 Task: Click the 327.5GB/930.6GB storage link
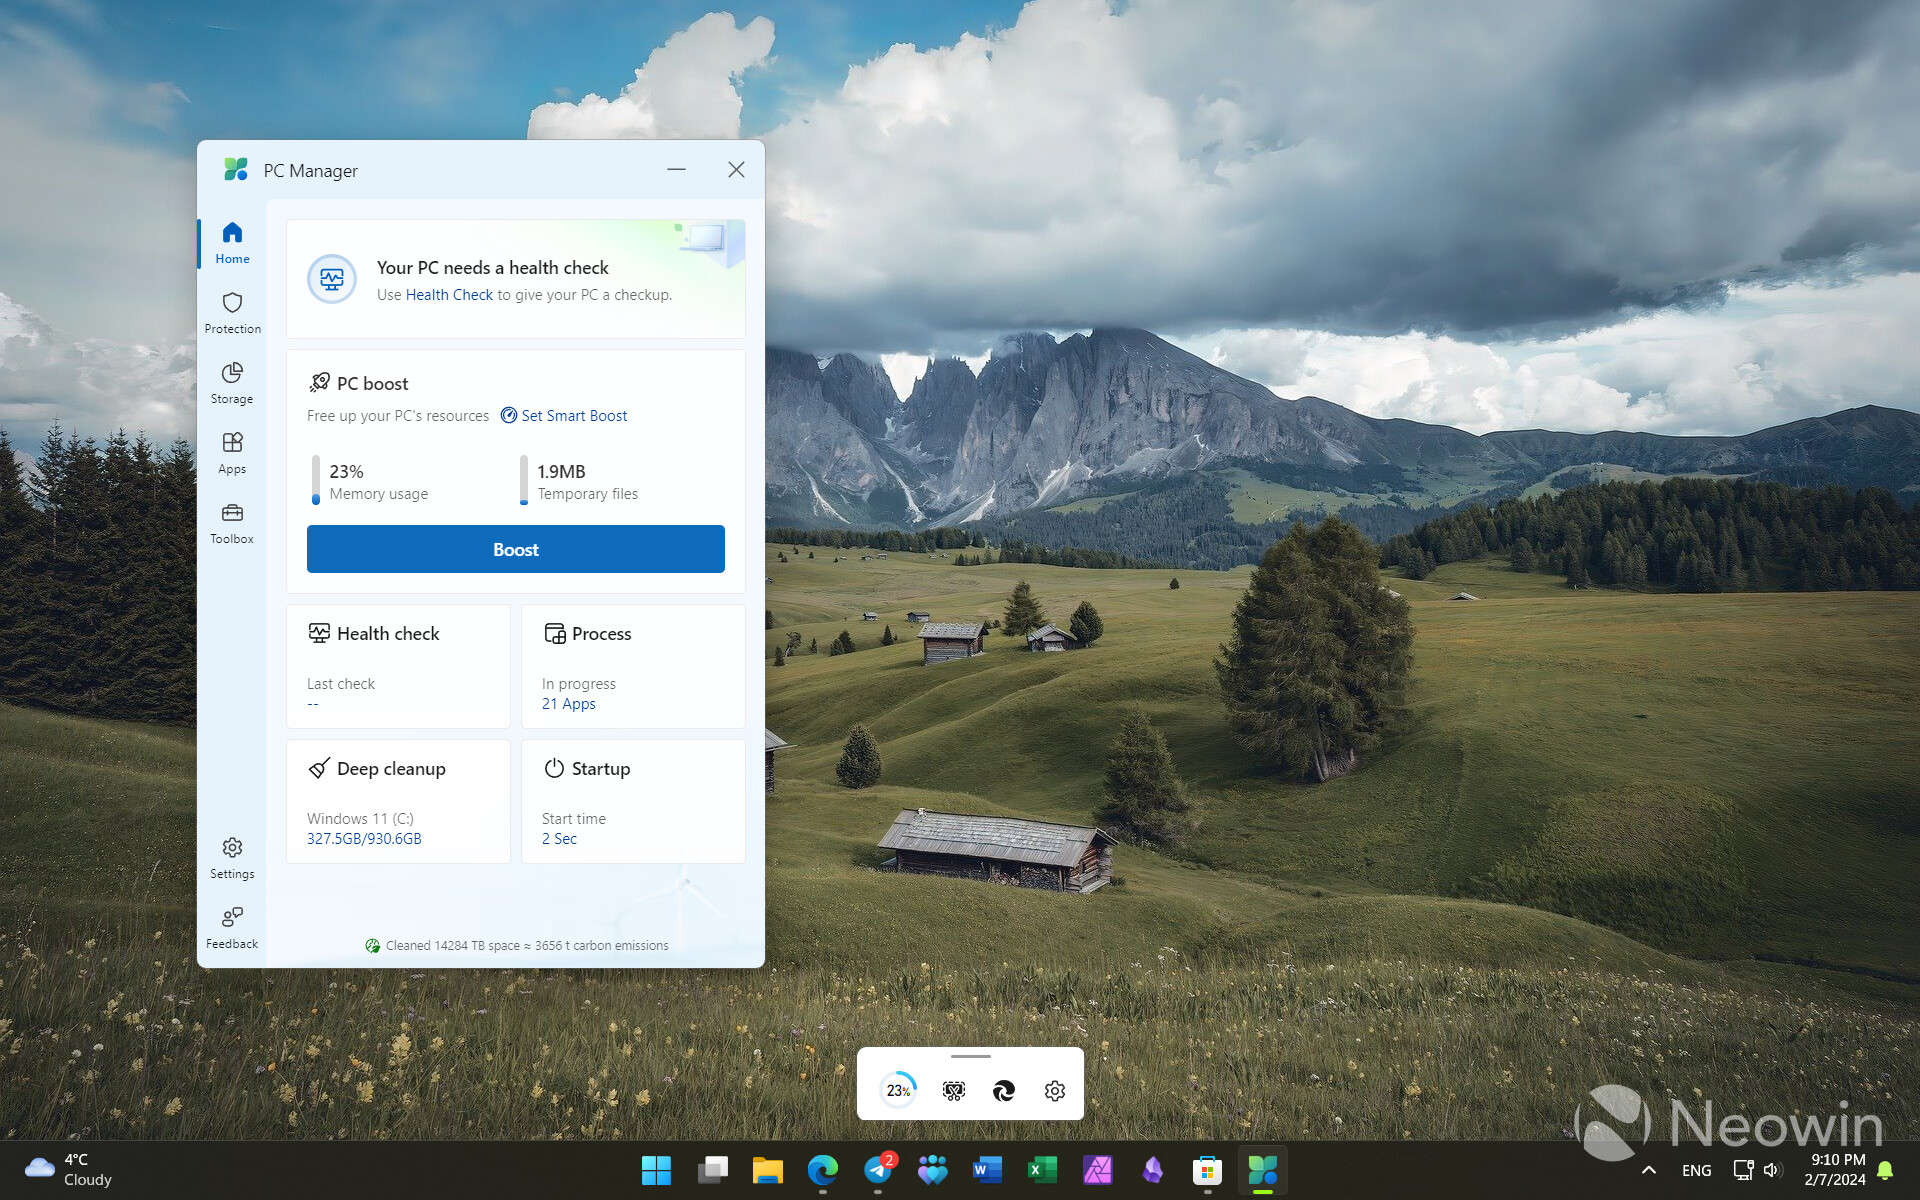364,839
